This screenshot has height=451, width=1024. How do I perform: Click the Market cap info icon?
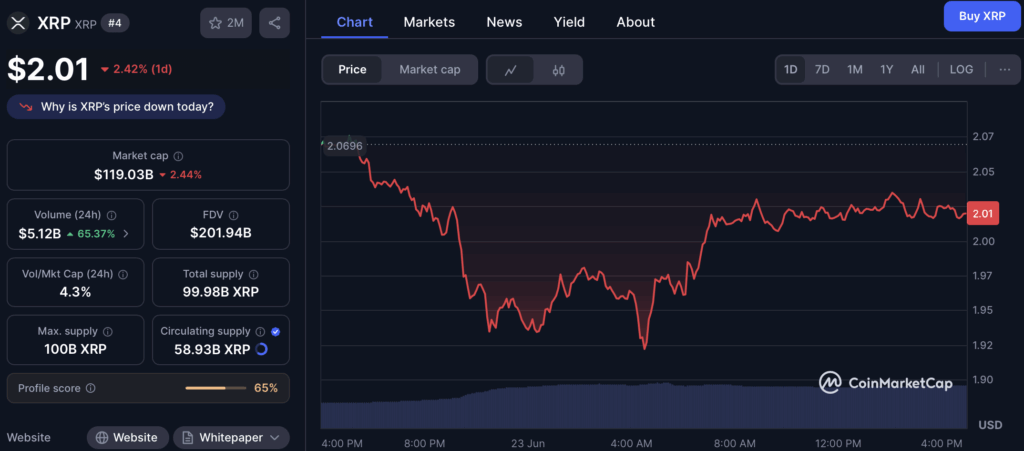pyautogui.click(x=179, y=156)
